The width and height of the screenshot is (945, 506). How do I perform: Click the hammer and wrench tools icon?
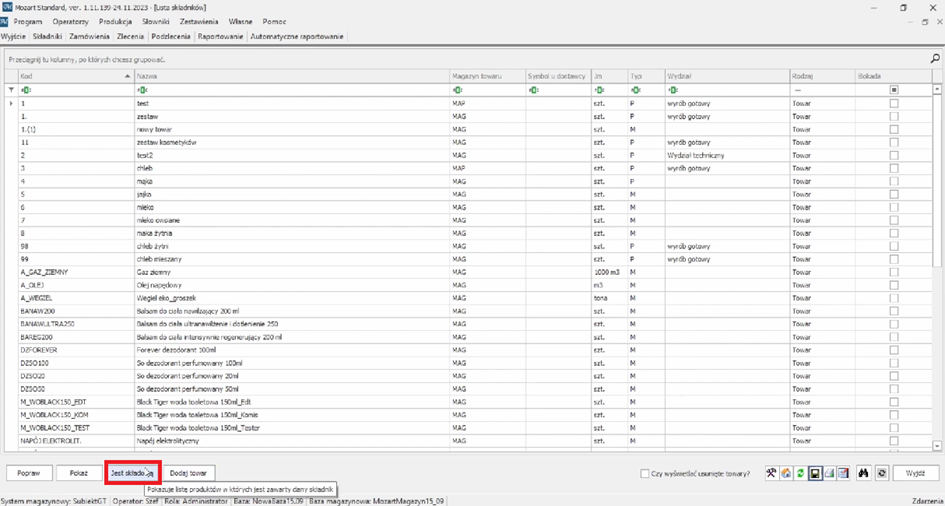coord(773,473)
